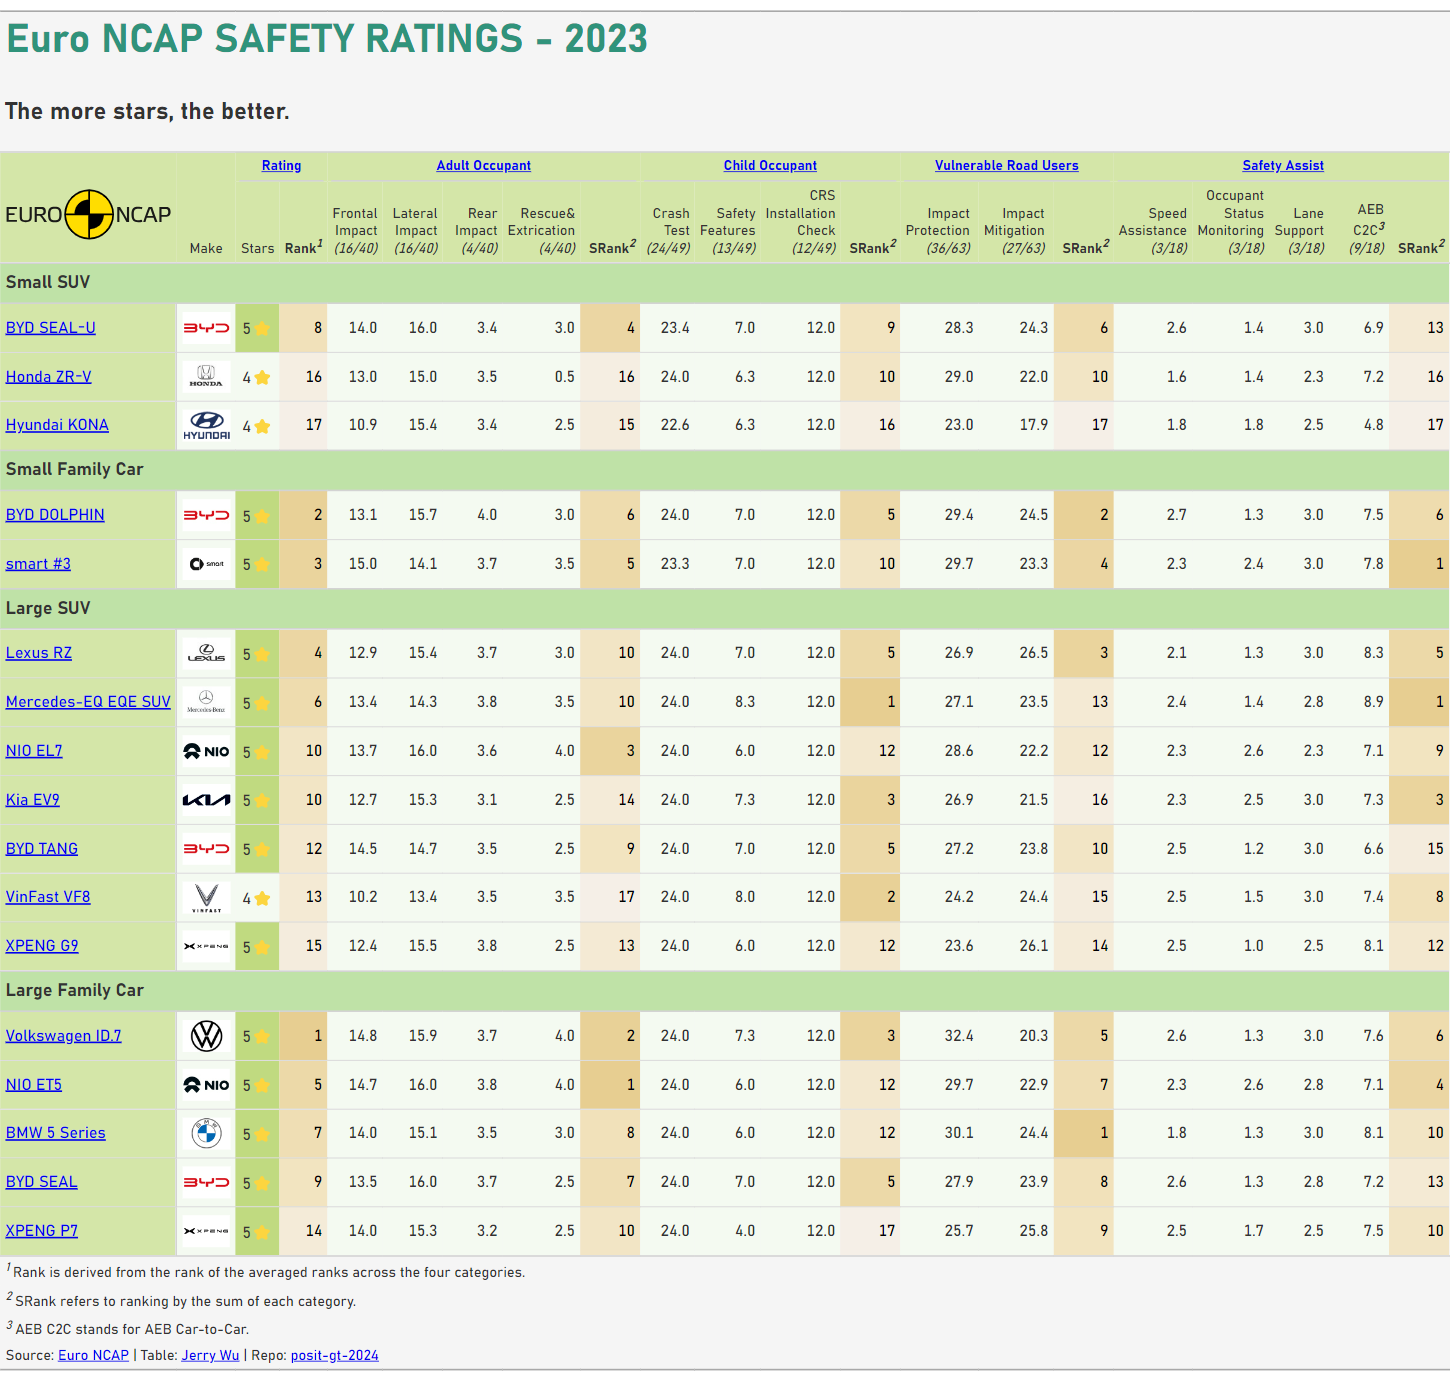Click the NIO logo in EL7 row
This screenshot has height=1386, width=1450.
(x=206, y=751)
